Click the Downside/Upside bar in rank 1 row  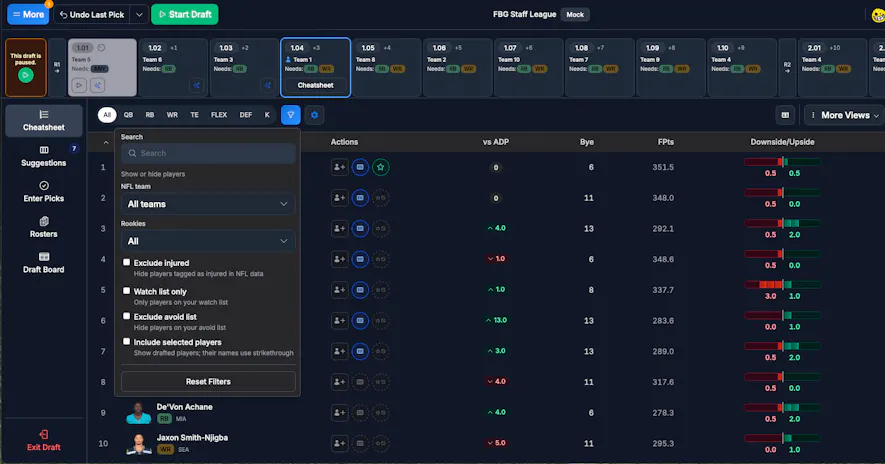[x=782, y=162]
